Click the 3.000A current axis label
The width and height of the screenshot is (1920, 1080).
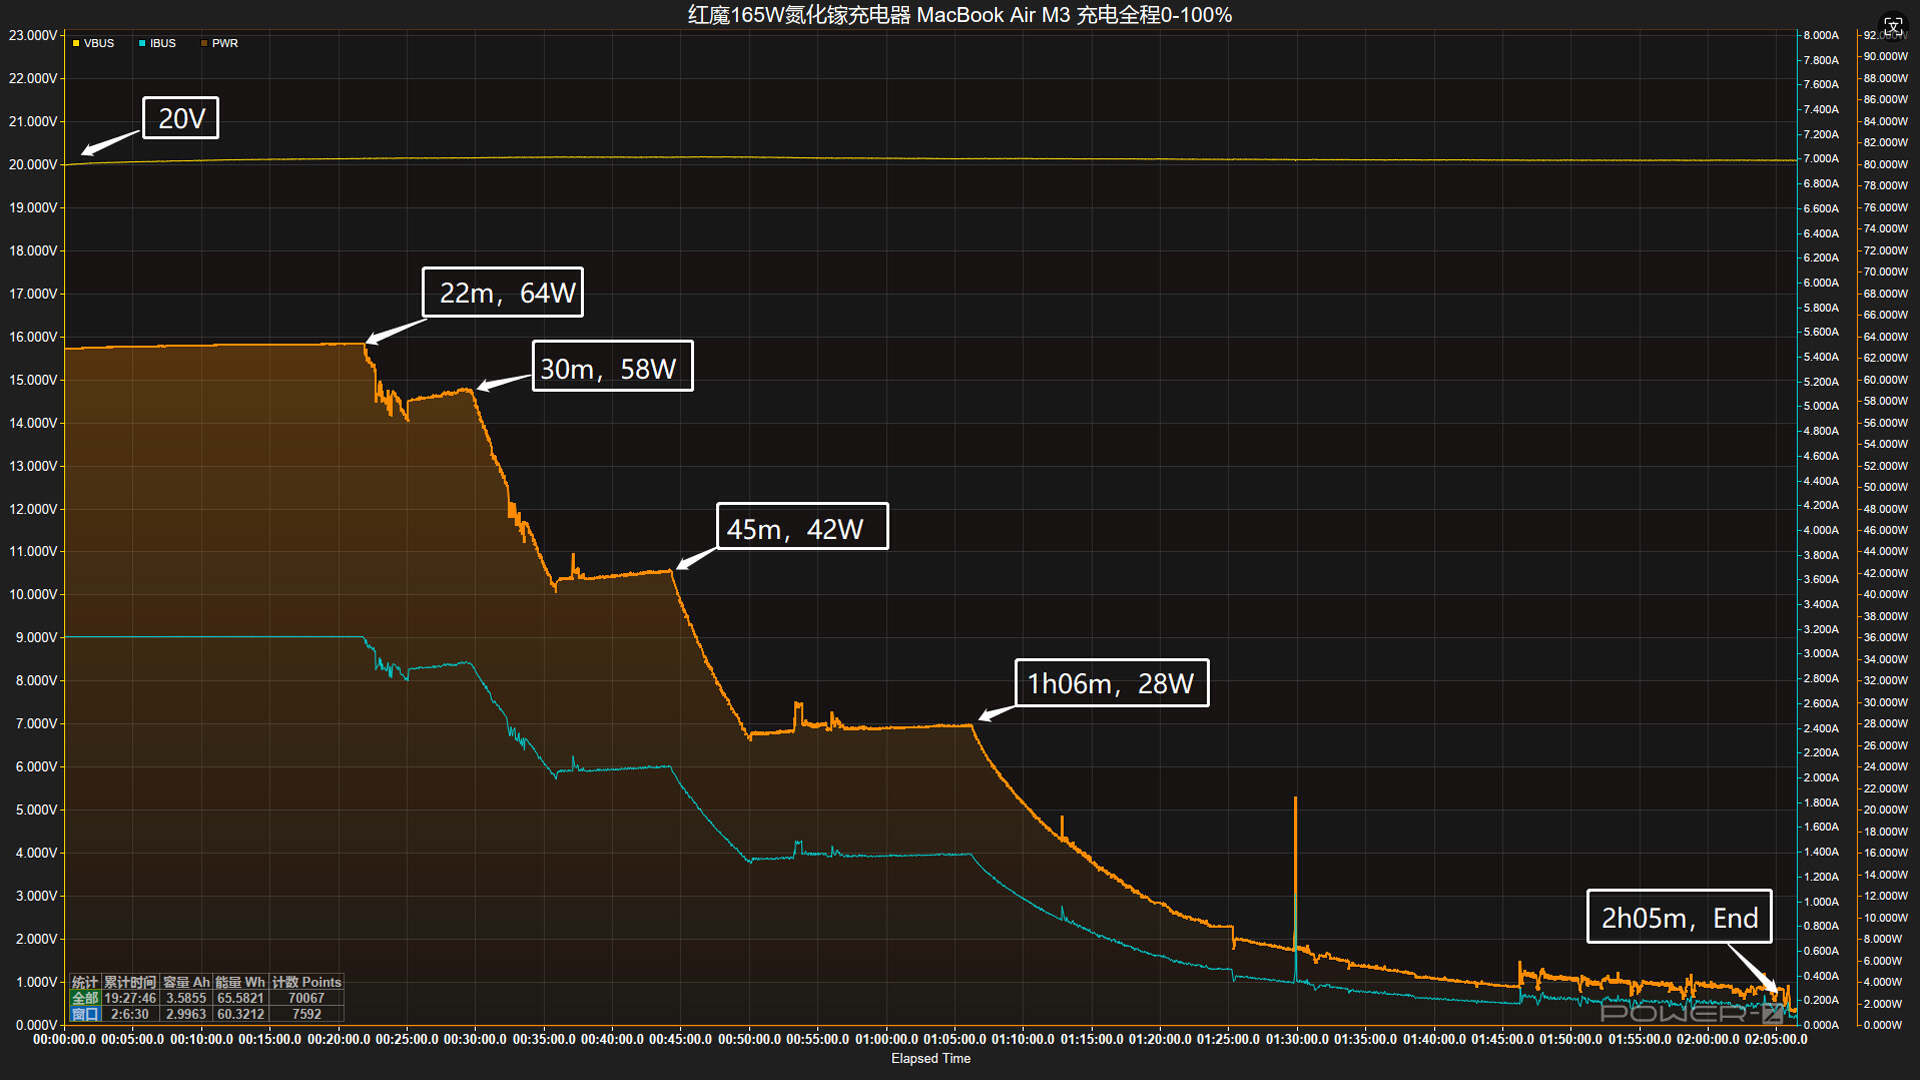click(1821, 653)
